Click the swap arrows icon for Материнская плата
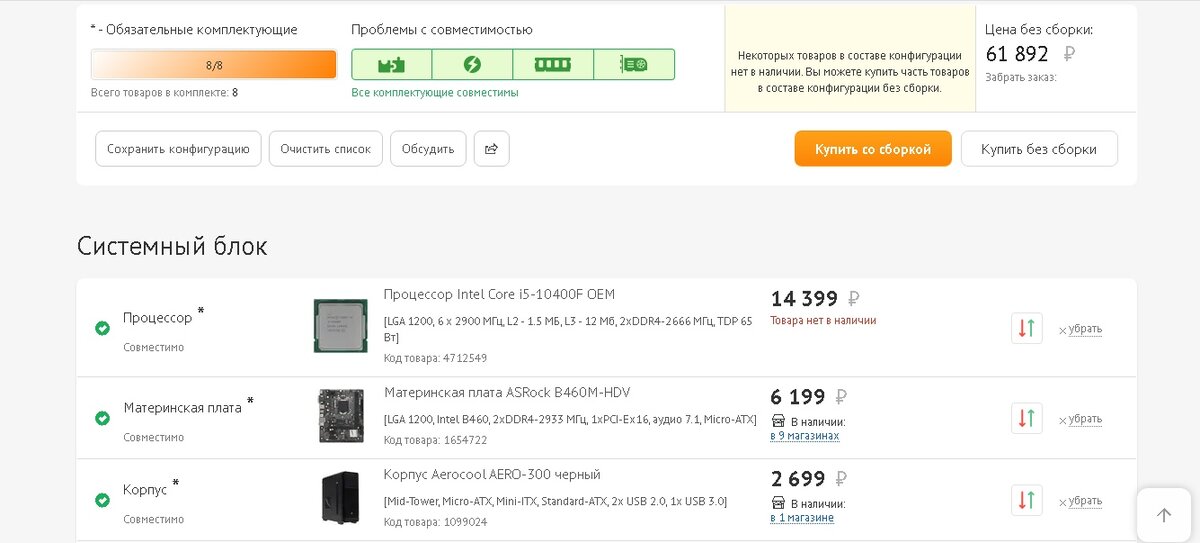 (1026, 418)
